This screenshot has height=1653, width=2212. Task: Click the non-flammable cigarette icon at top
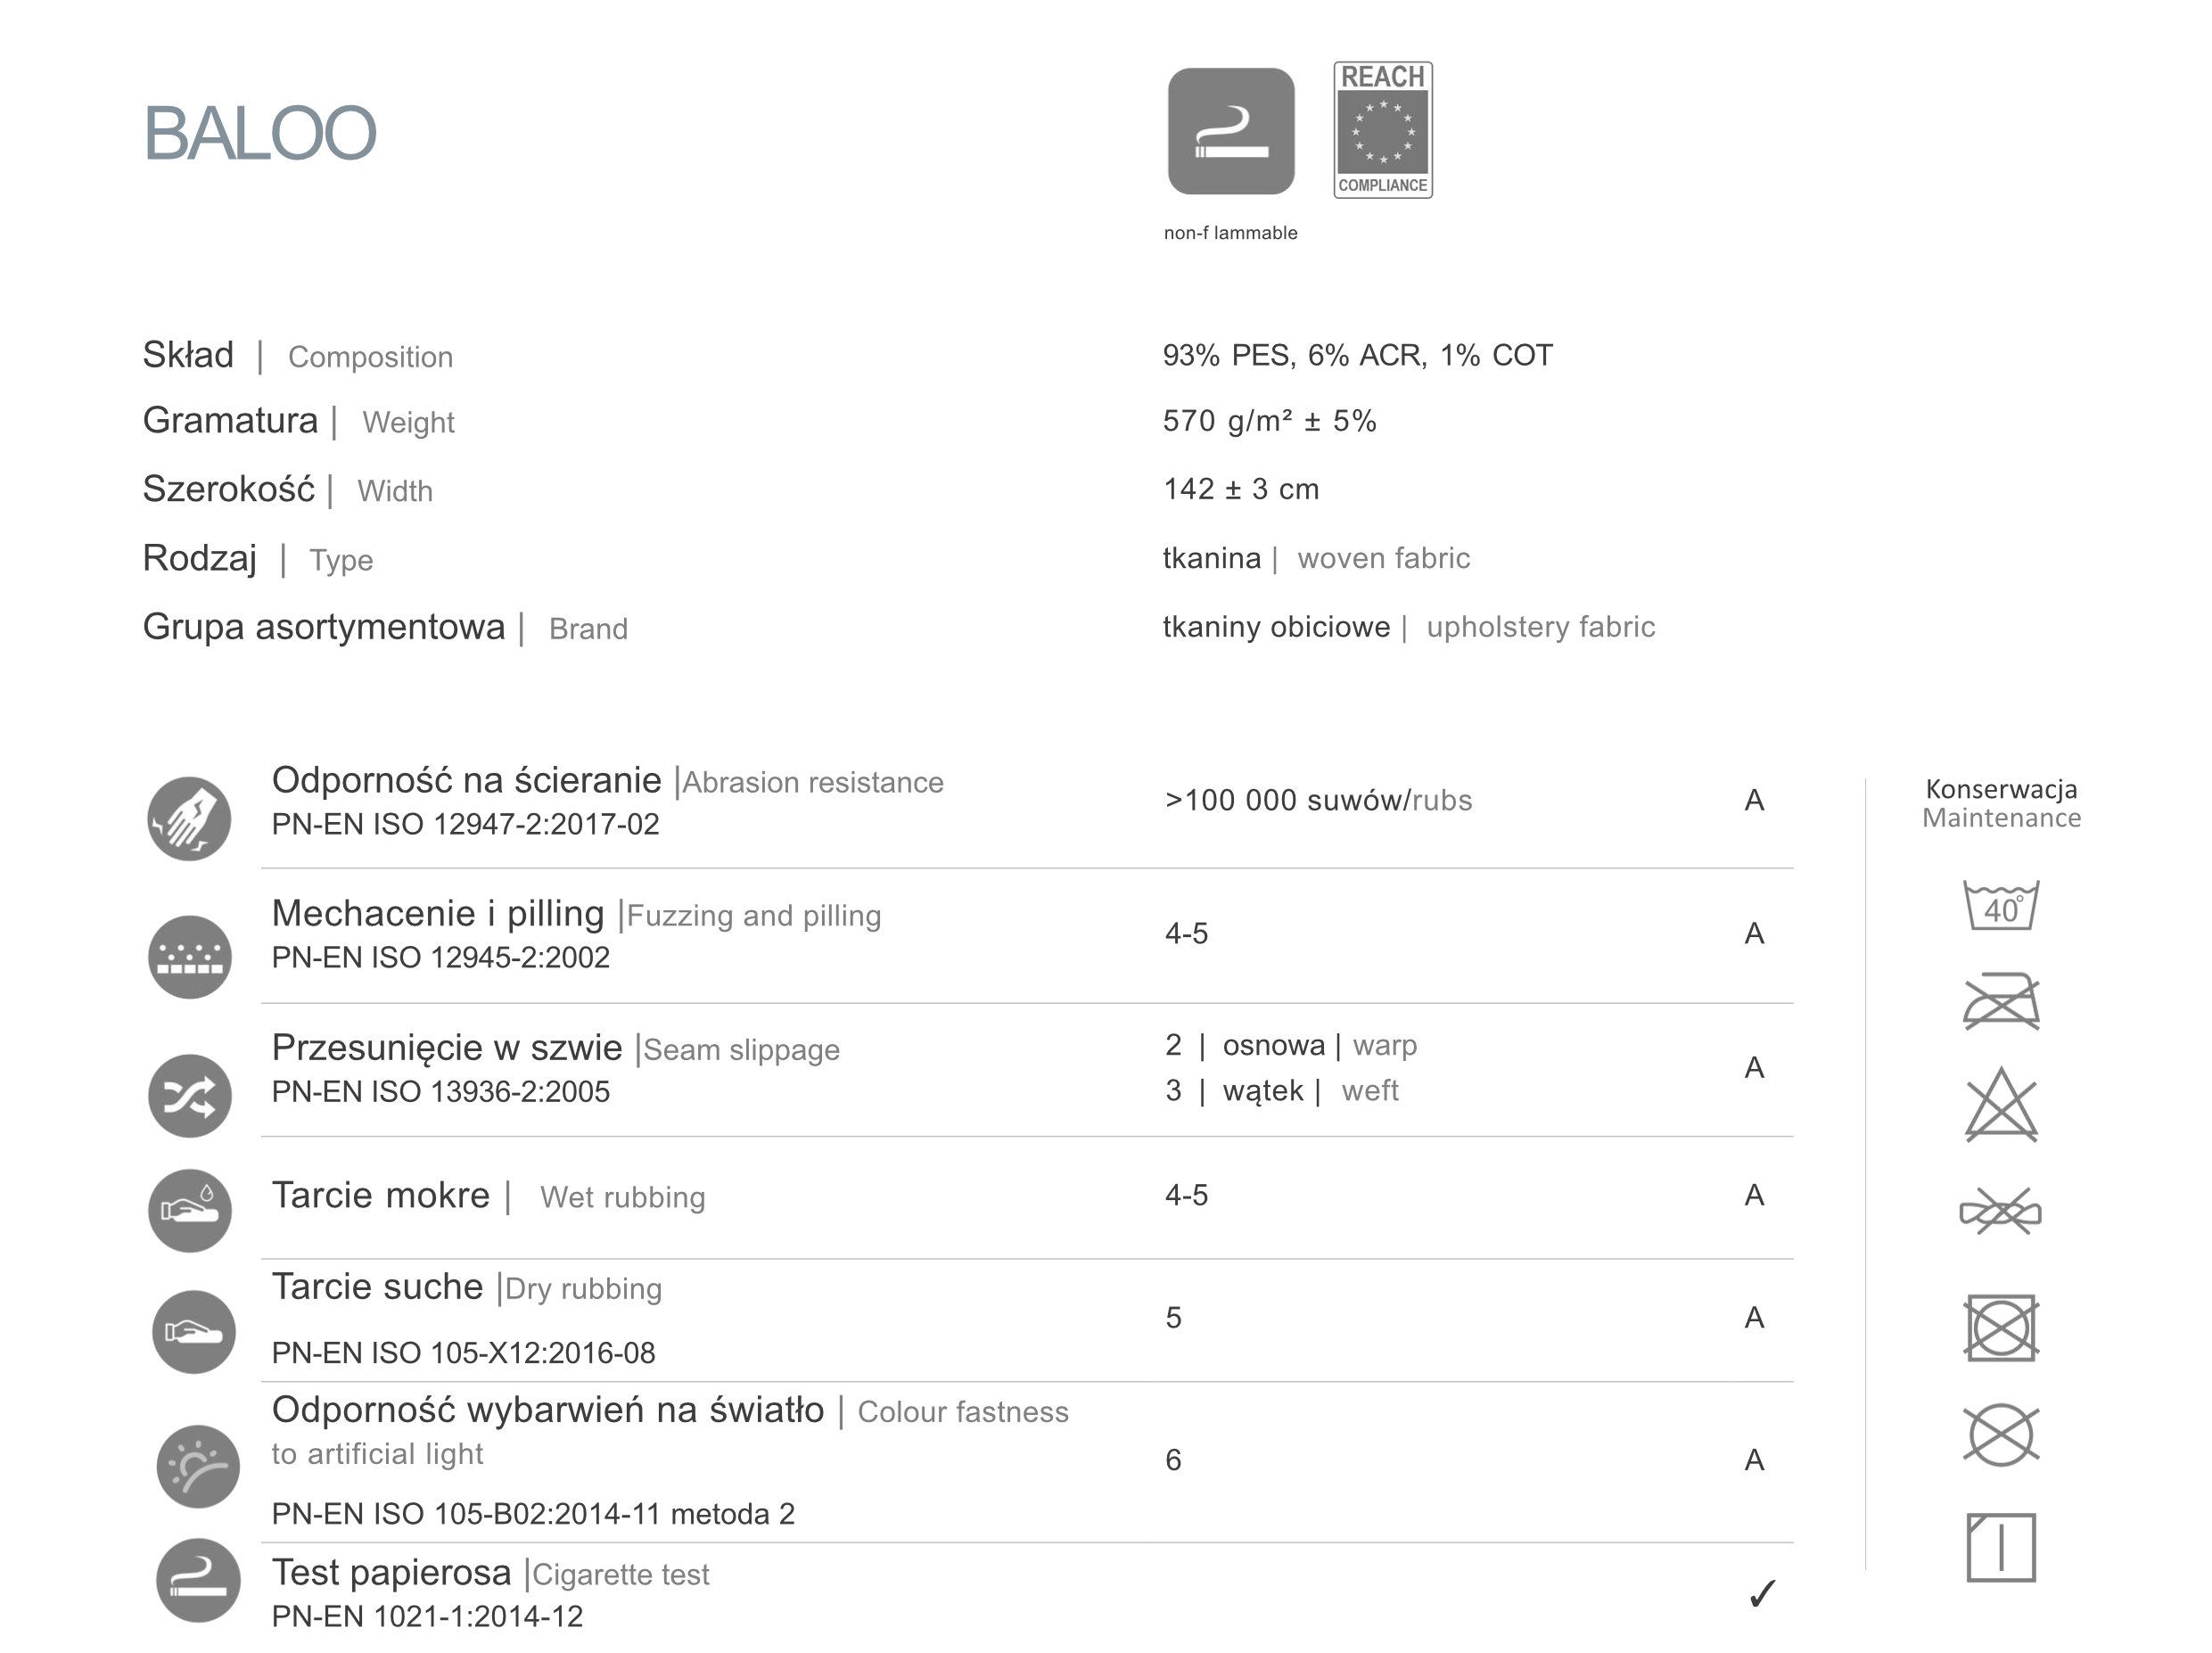point(1230,131)
